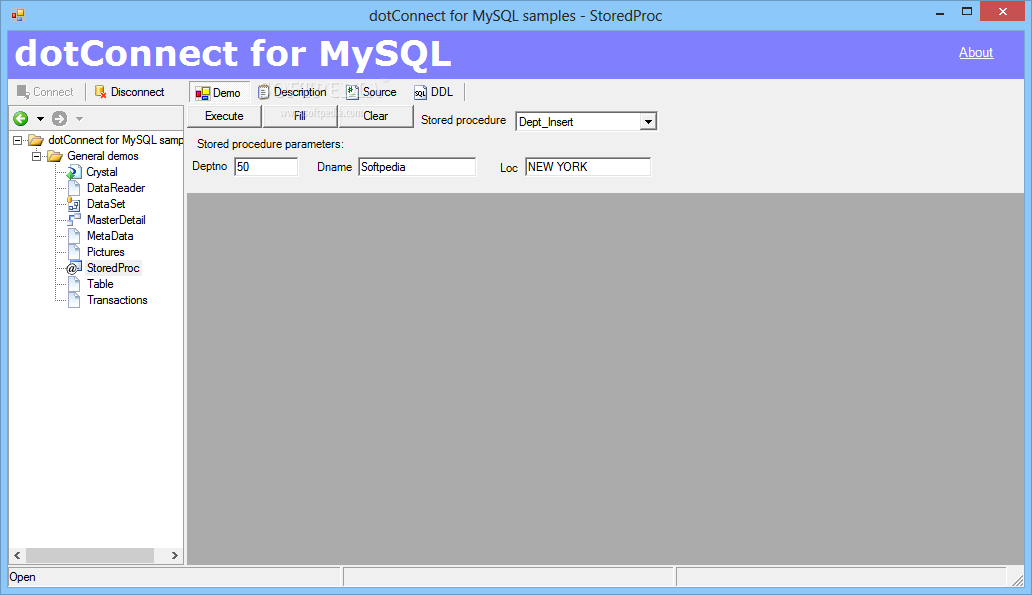Click the Disconnect toolbar button
The image size is (1032, 595).
[x=130, y=92]
